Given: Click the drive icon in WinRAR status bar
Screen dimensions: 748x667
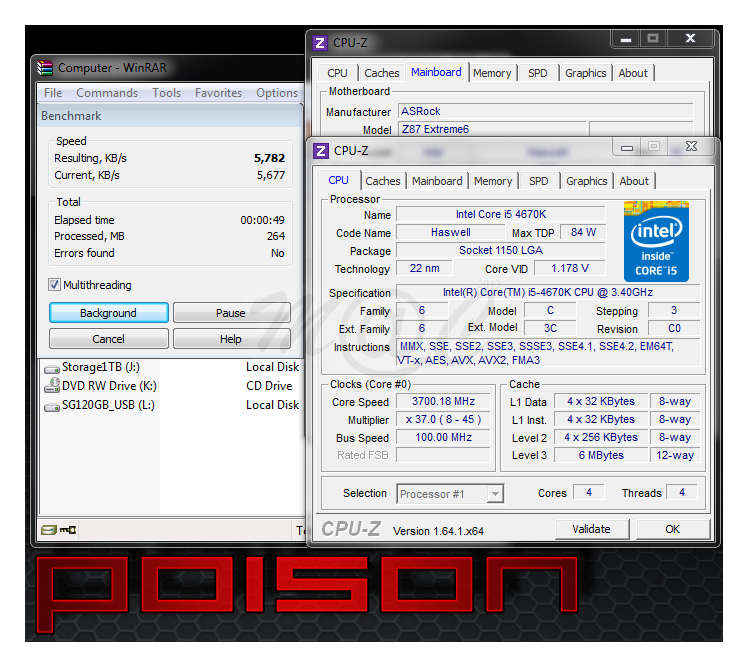Looking at the screenshot, I should (x=47, y=529).
